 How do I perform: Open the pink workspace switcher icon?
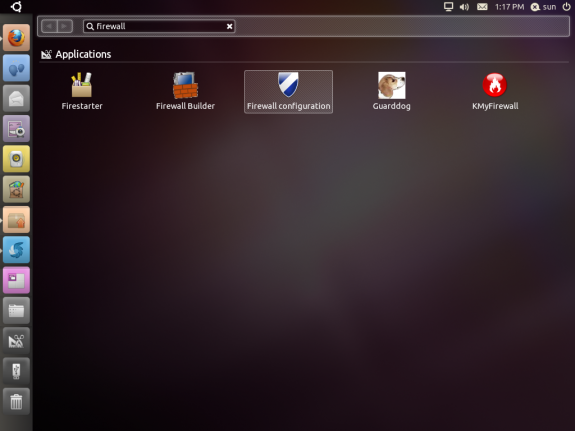(x=16, y=280)
